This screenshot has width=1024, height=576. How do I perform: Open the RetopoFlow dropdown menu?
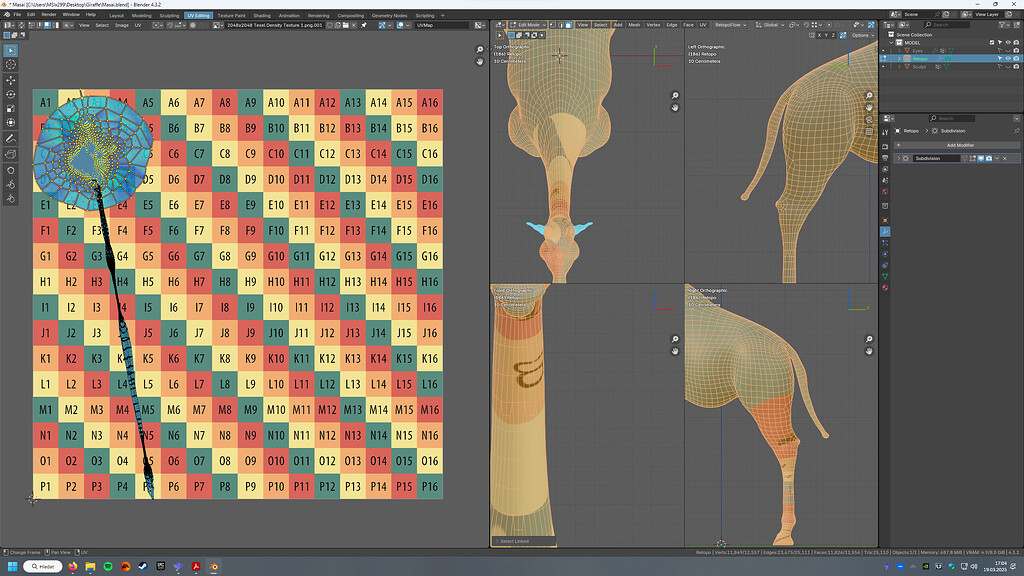(730, 25)
